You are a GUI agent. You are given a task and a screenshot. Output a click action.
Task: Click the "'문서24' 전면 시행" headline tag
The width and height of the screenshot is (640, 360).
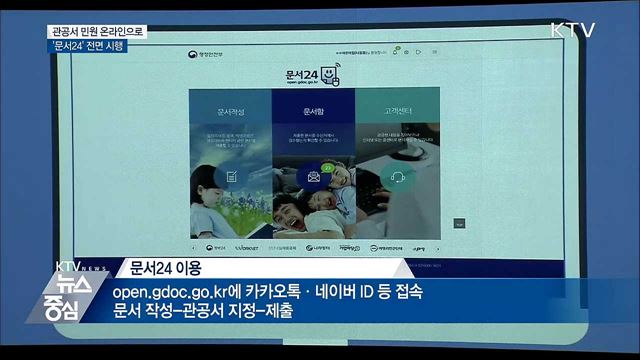pos(87,45)
